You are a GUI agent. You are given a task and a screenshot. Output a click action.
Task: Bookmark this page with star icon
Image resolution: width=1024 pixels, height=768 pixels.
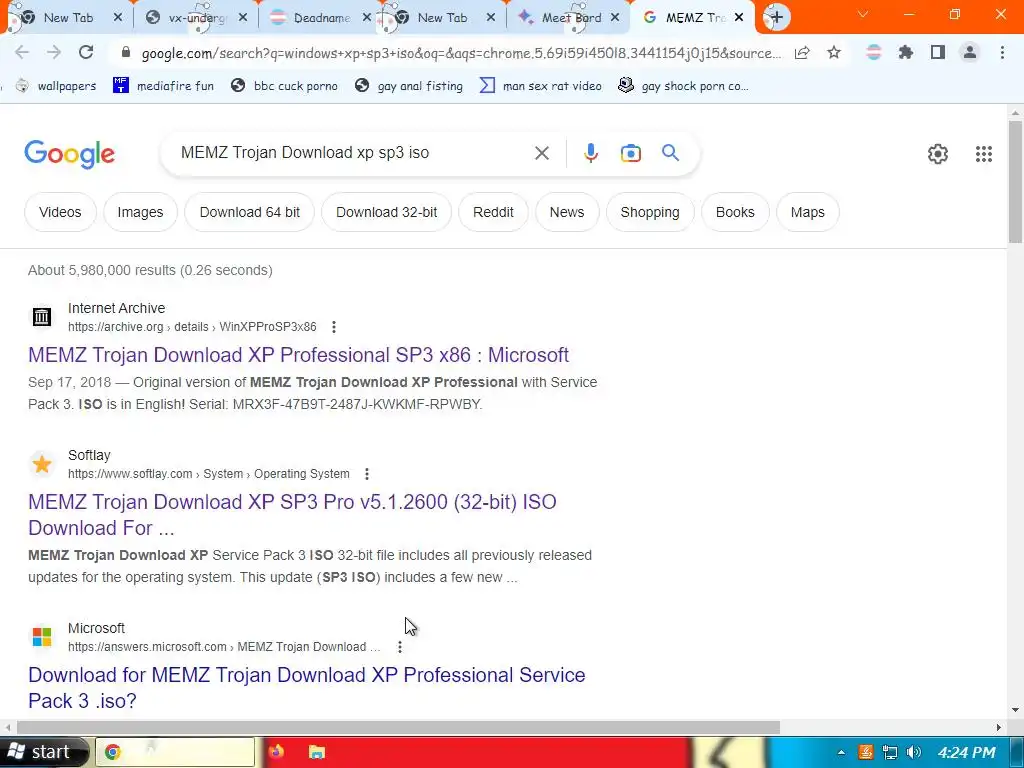(834, 53)
